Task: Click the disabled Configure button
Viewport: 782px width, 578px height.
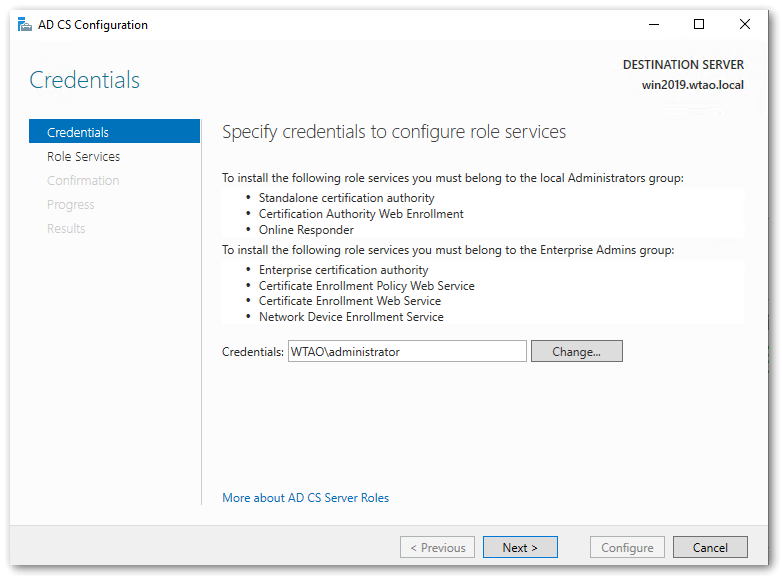Action: (x=627, y=548)
